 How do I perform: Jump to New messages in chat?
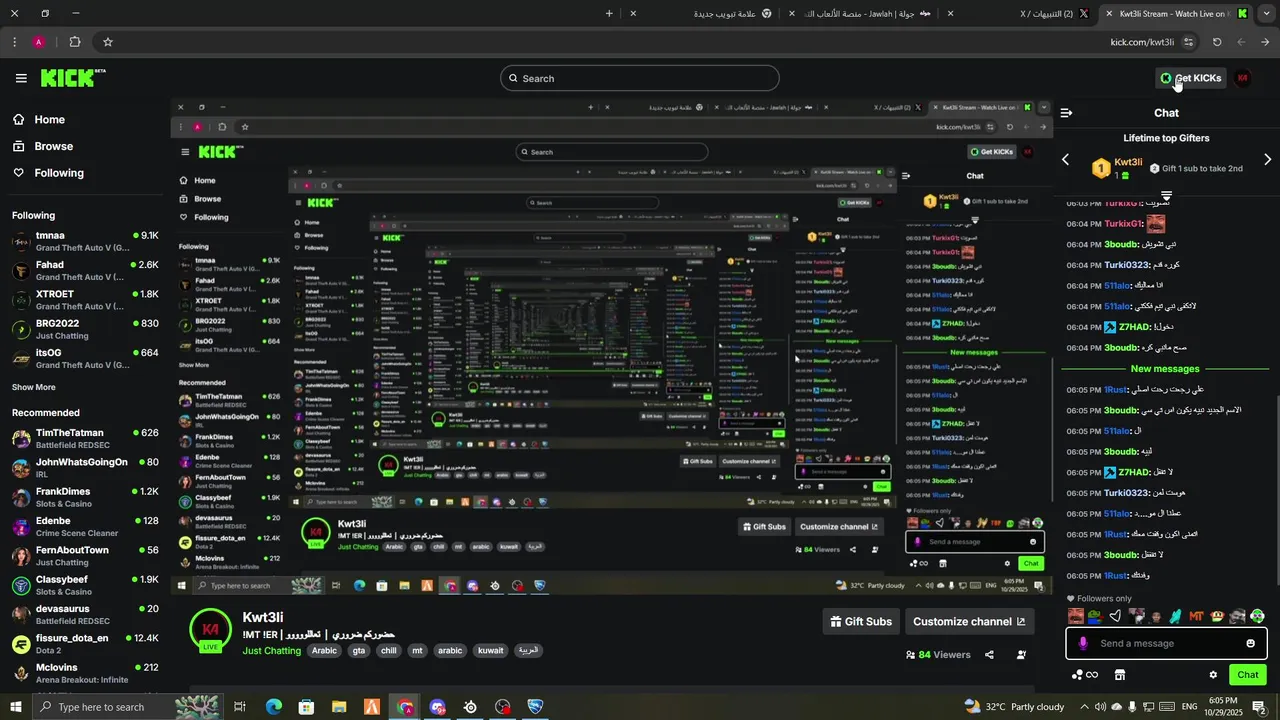click(1165, 369)
